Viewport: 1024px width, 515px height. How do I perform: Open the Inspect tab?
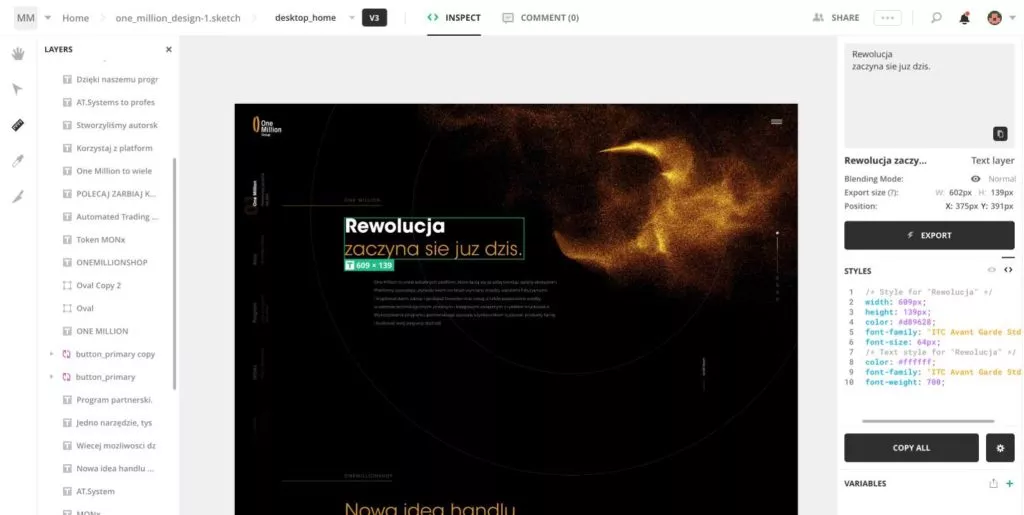click(x=453, y=18)
